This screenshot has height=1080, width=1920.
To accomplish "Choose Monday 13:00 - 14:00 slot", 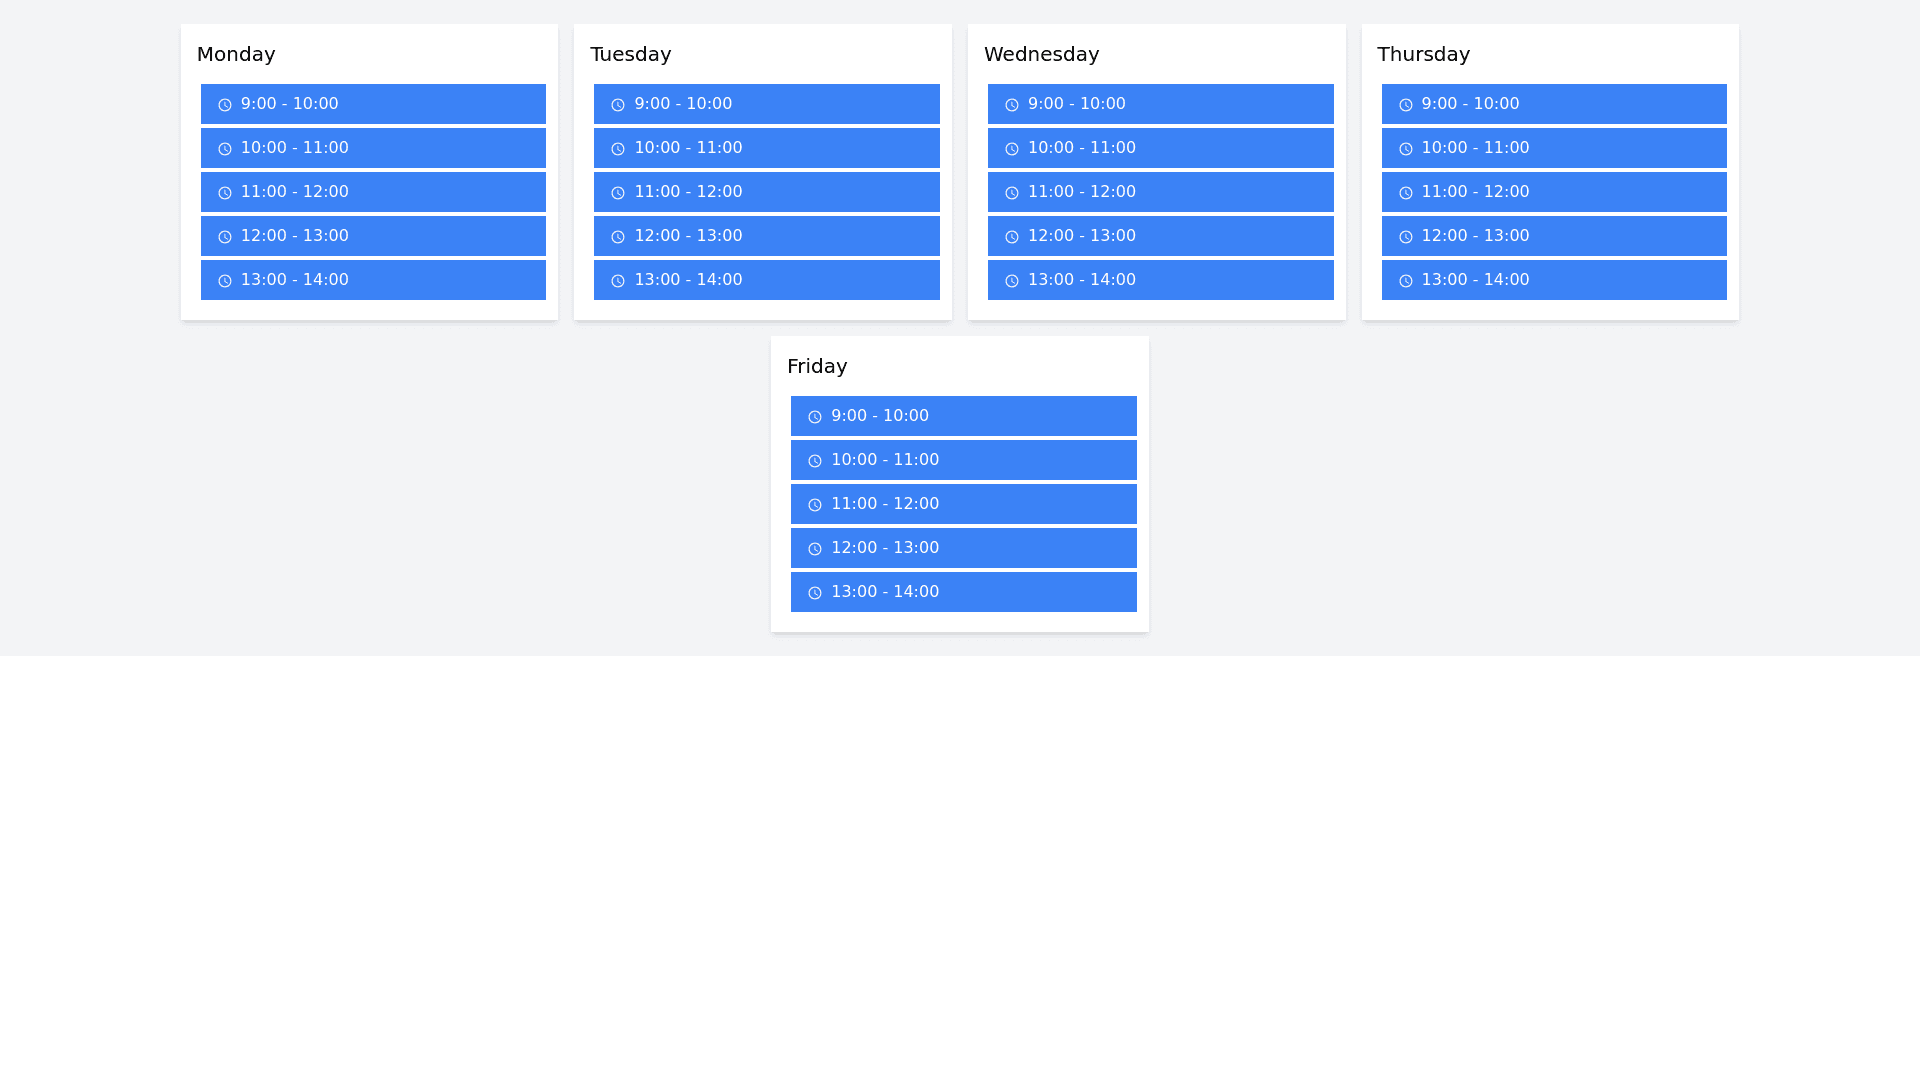I will (372, 280).
